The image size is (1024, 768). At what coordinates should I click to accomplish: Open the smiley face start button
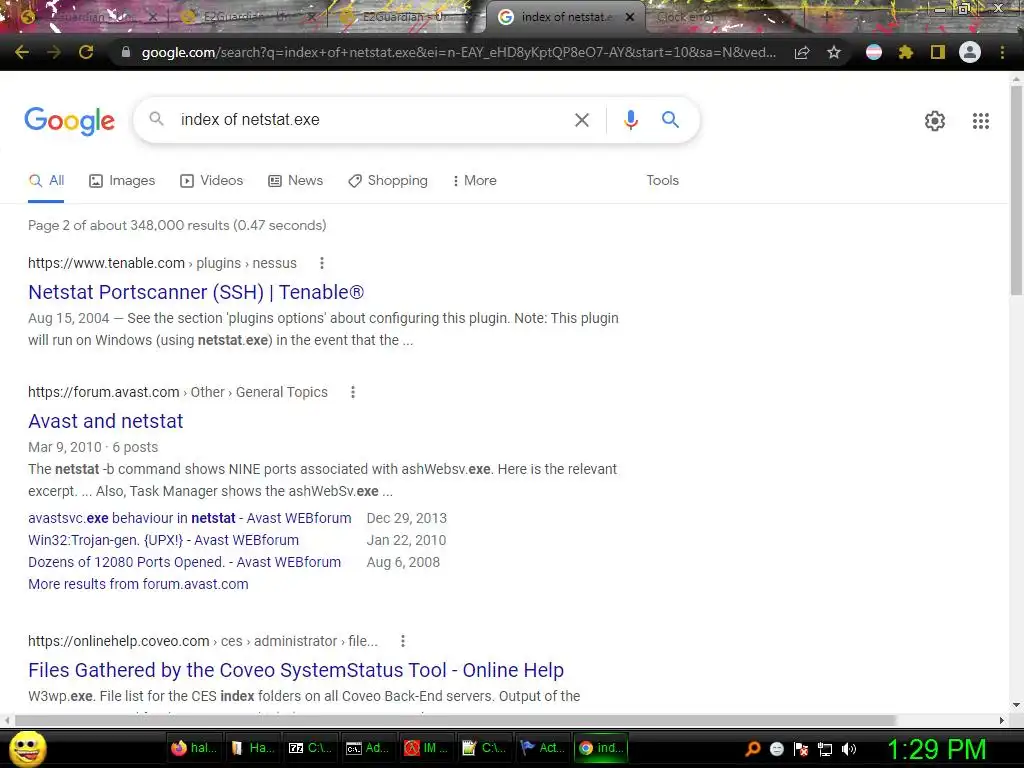click(x=28, y=748)
